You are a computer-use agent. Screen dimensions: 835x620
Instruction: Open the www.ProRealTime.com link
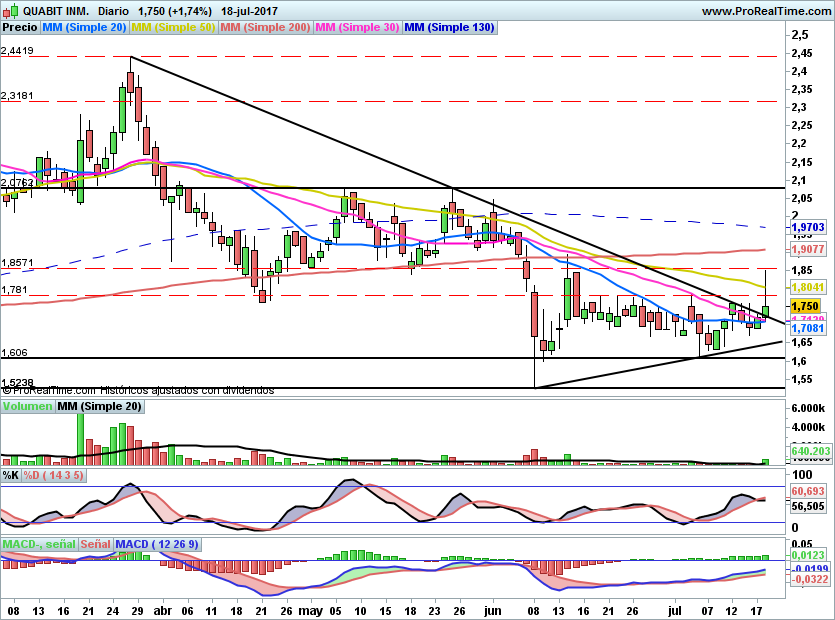(766, 11)
